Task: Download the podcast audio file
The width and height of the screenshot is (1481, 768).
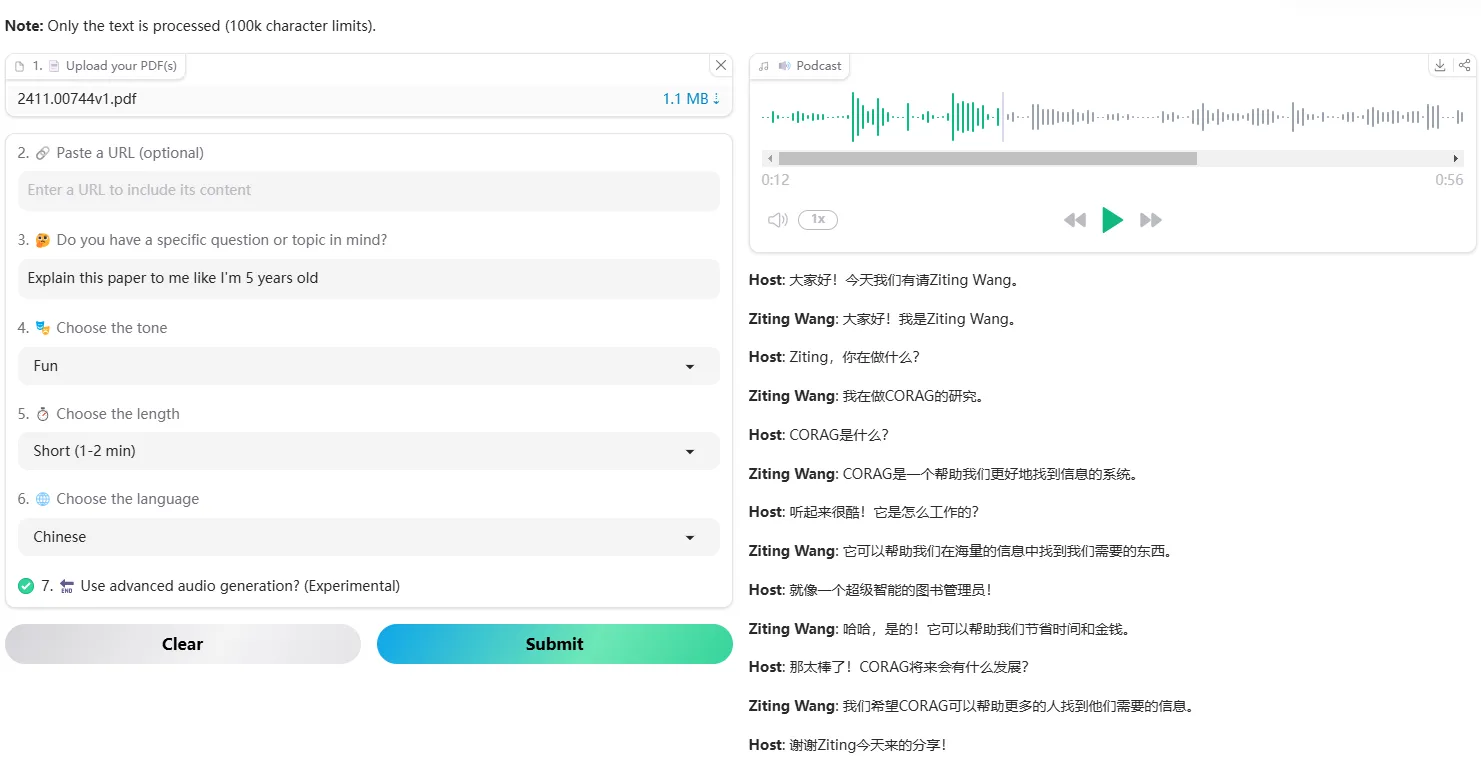Action: pos(1440,65)
